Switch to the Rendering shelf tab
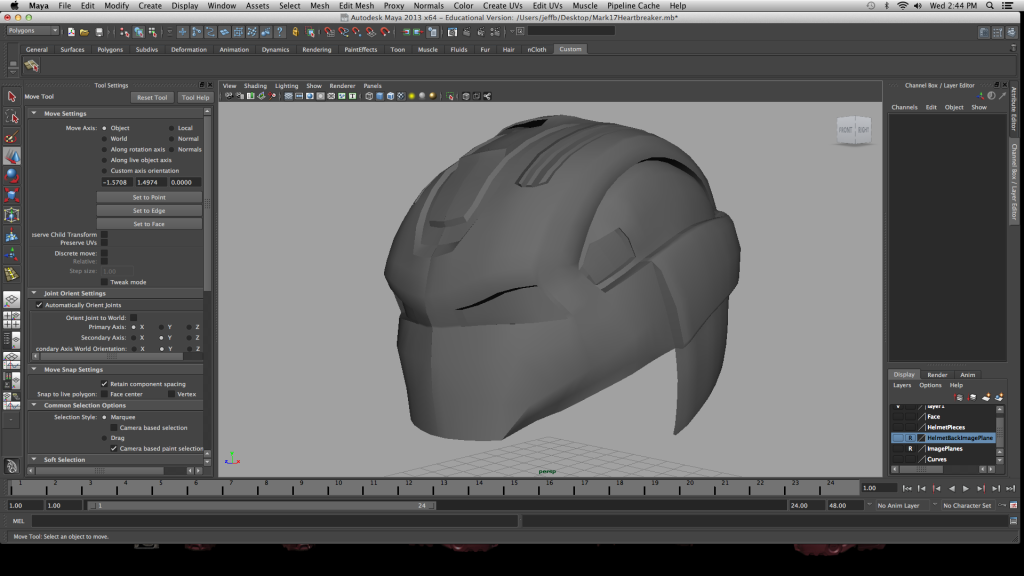Viewport: 1024px width, 576px height. 316,50
